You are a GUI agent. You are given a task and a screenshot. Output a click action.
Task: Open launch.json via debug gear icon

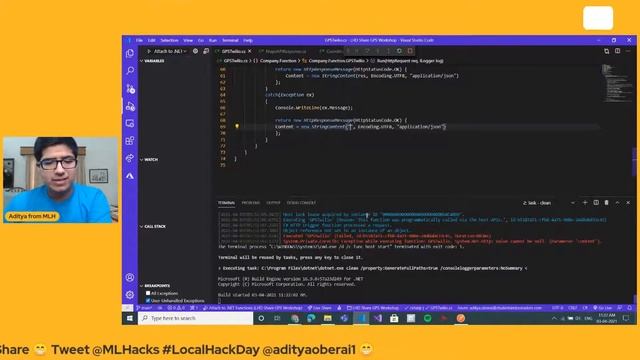point(196,51)
